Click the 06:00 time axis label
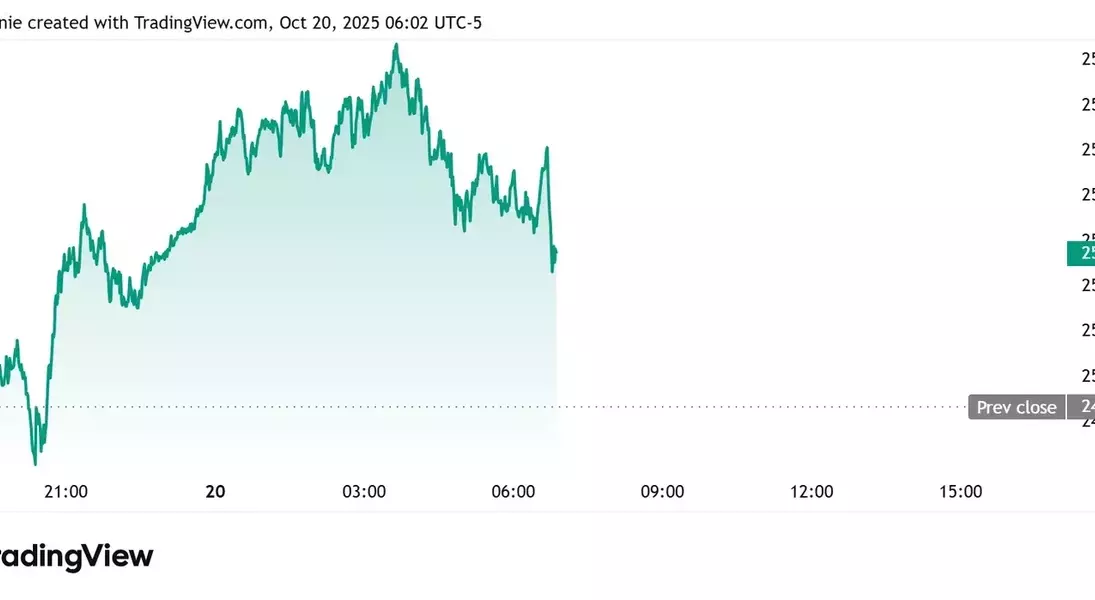Image resolution: width=1095 pixels, height=600 pixels. click(x=514, y=491)
